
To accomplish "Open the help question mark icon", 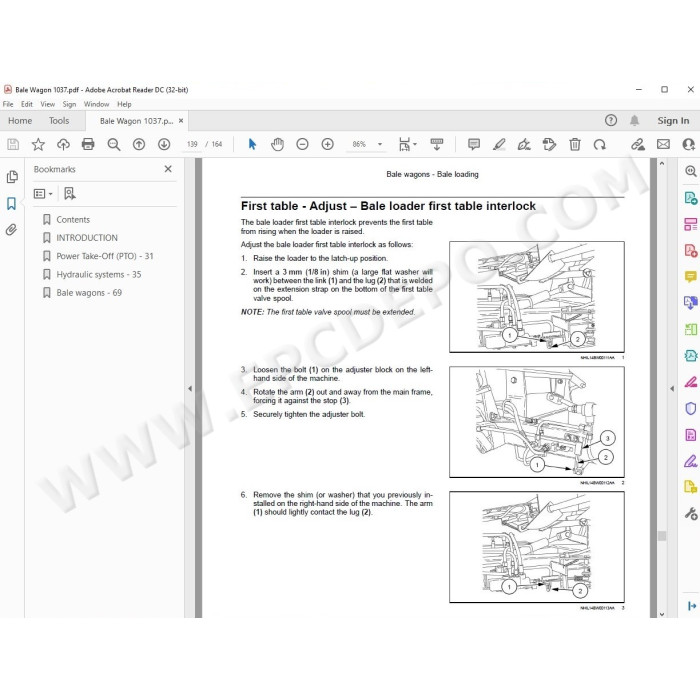I will coord(611,120).
